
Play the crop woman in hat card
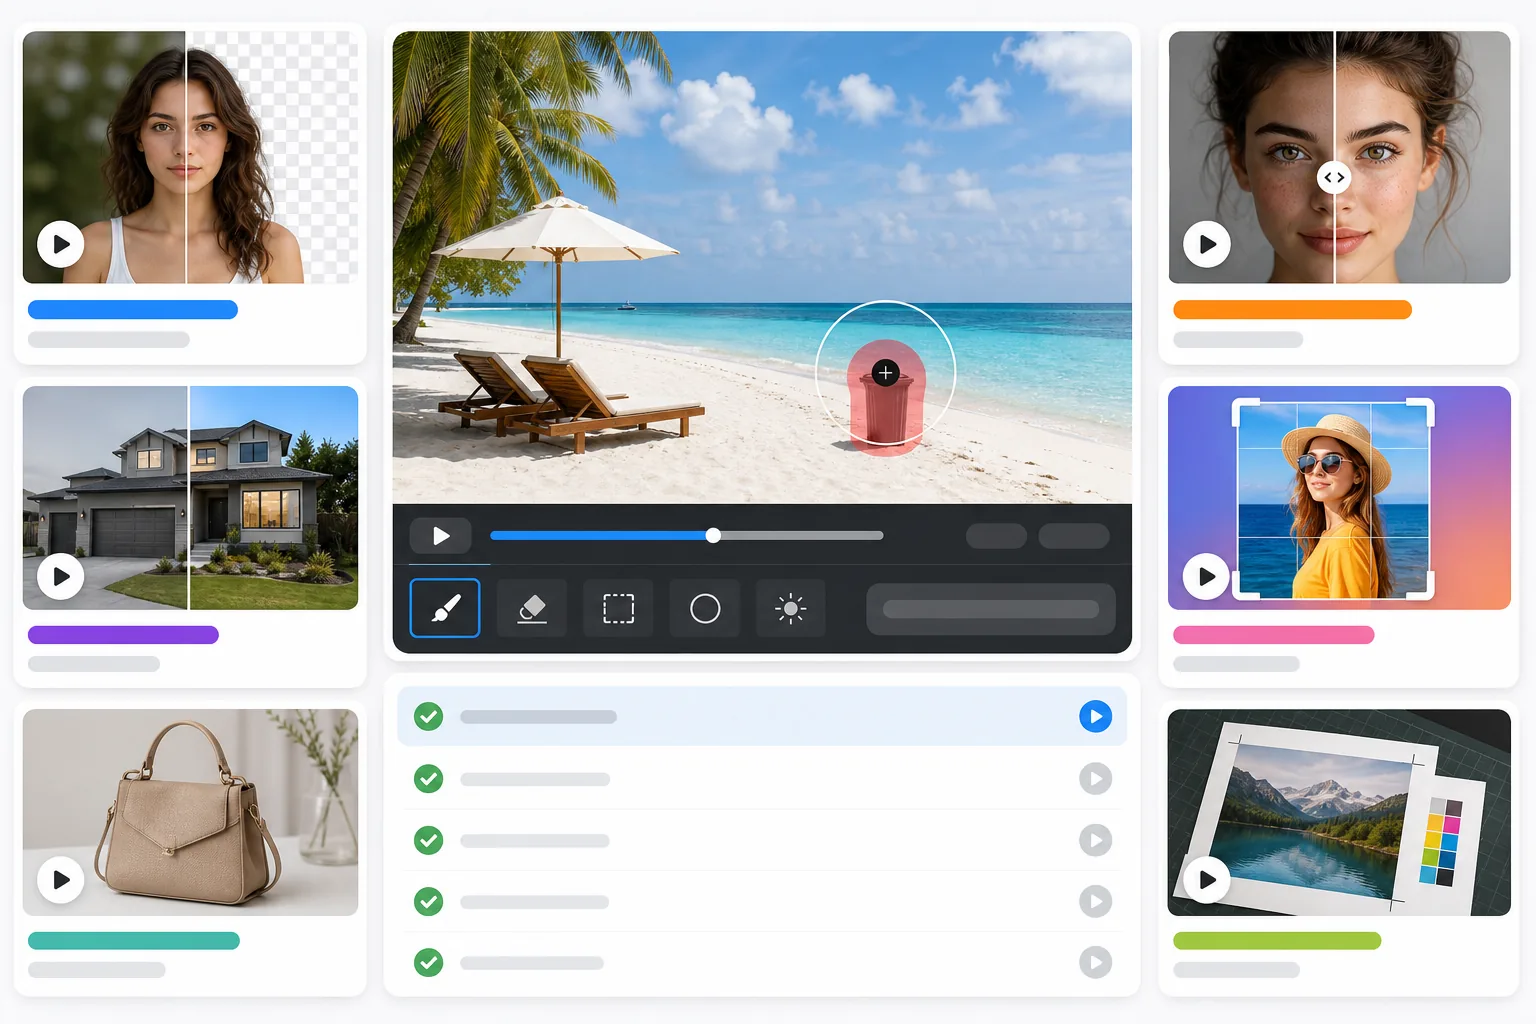pos(1207,576)
